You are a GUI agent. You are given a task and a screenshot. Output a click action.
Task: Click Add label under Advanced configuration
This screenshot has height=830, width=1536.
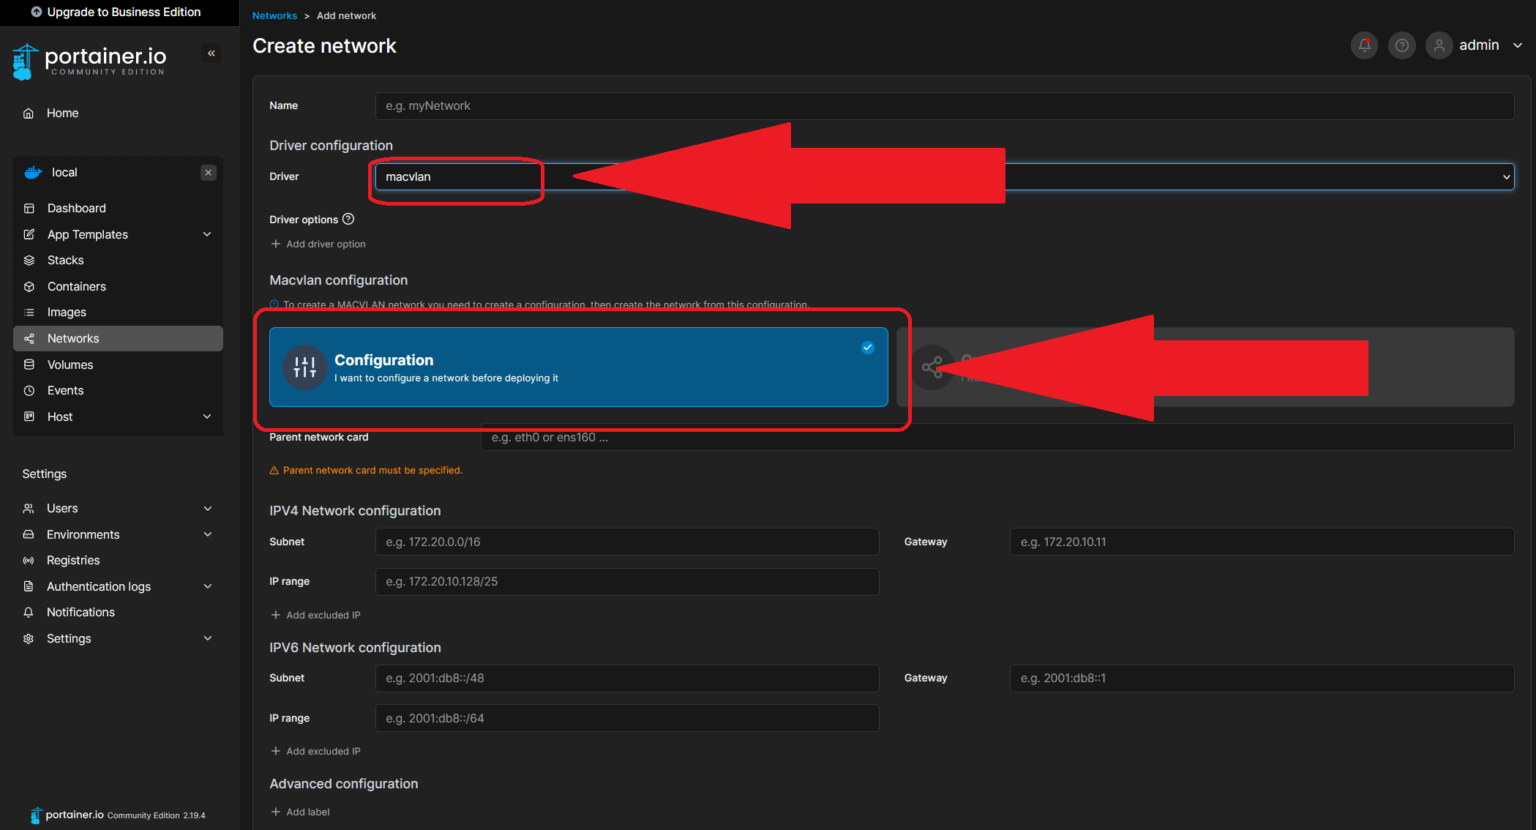[300, 811]
